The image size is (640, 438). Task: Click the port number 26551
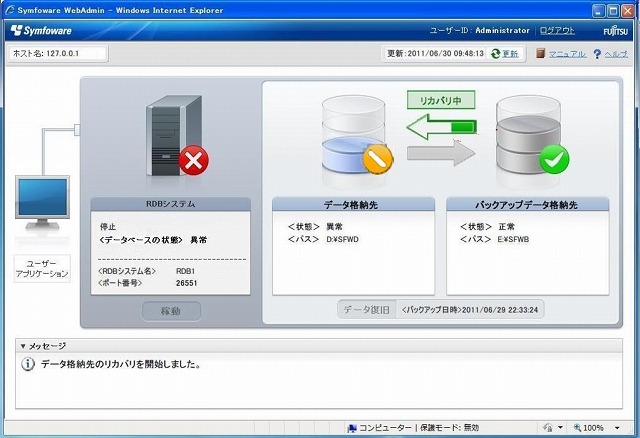click(x=187, y=283)
